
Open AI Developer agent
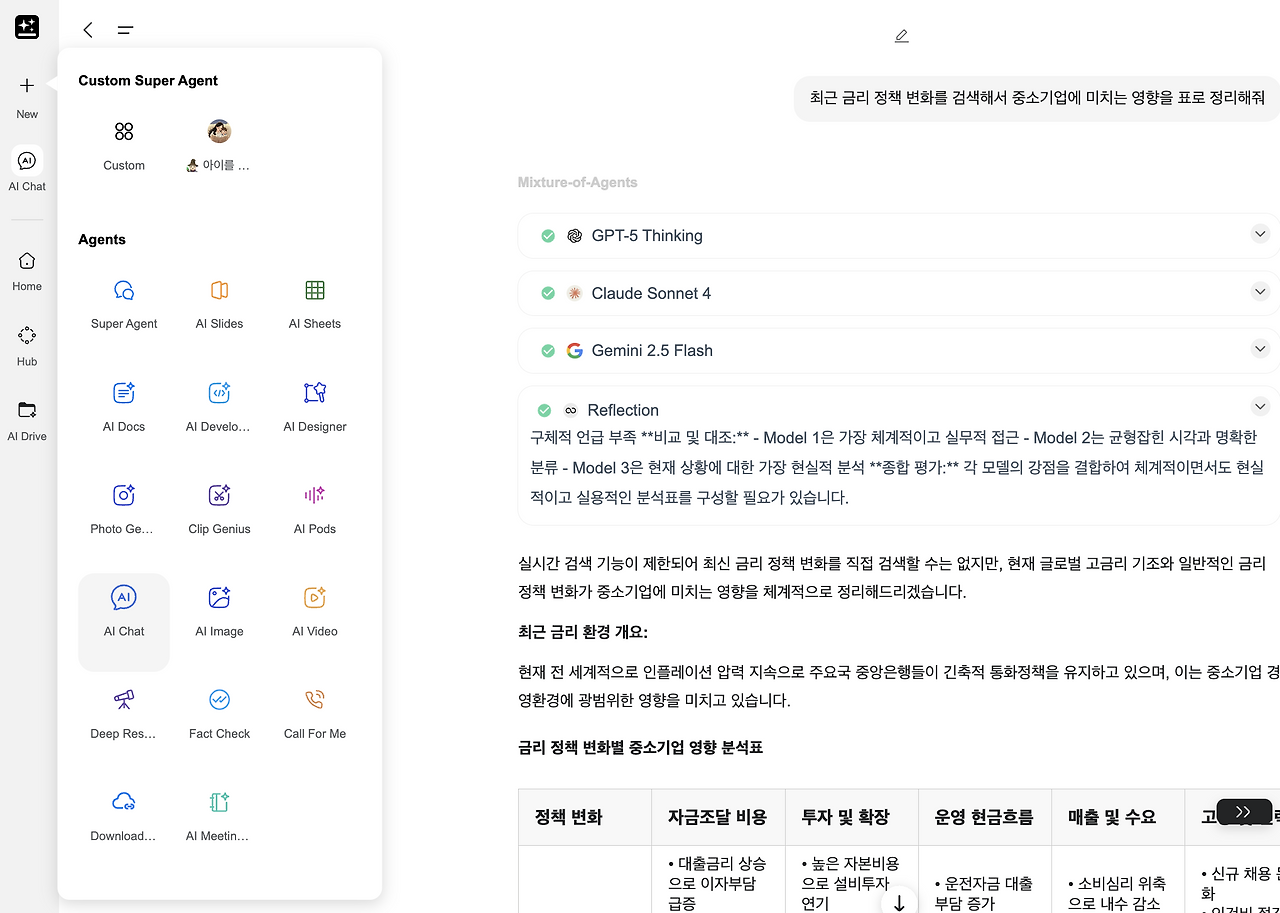pyautogui.click(x=220, y=407)
